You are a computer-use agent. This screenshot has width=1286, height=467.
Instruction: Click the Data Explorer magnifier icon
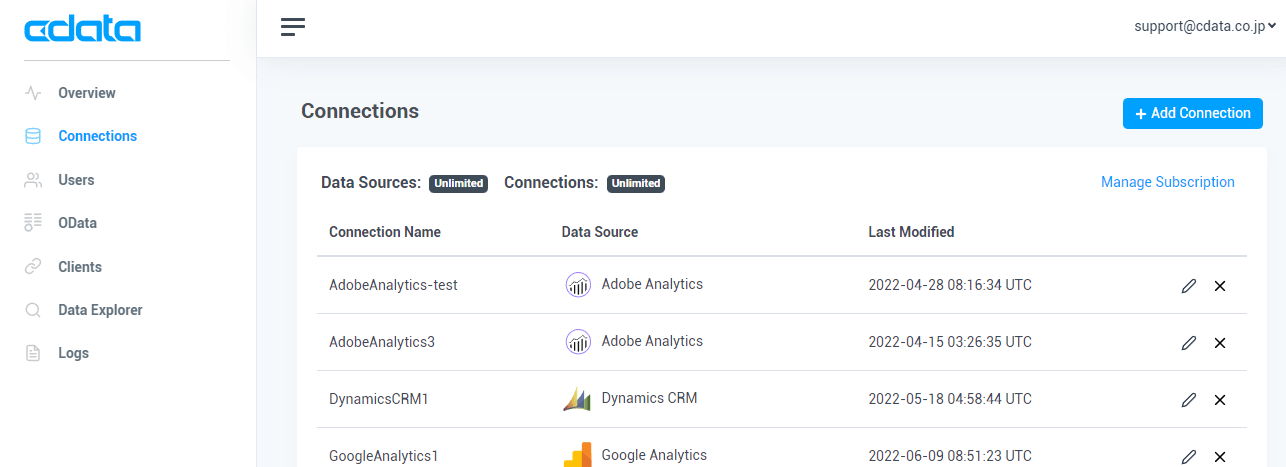[x=33, y=310]
